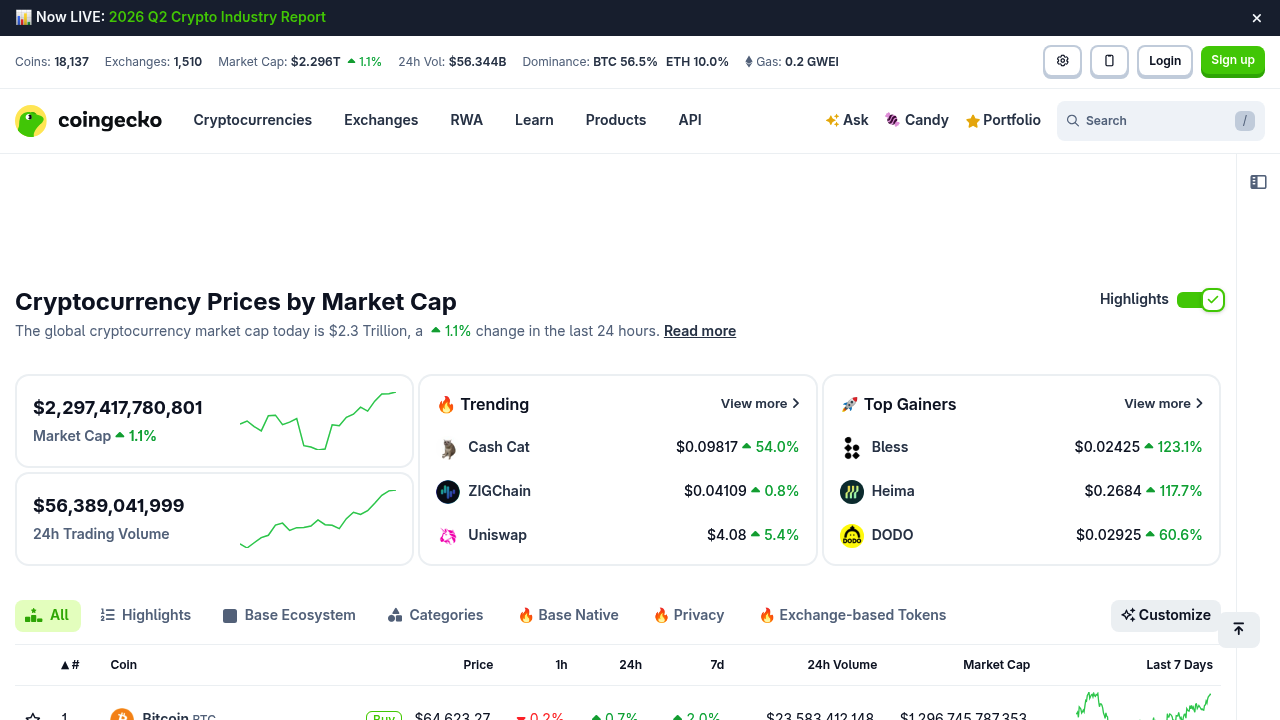The image size is (1280, 720).
Task: Click the search magnifier icon
Action: (1073, 121)
